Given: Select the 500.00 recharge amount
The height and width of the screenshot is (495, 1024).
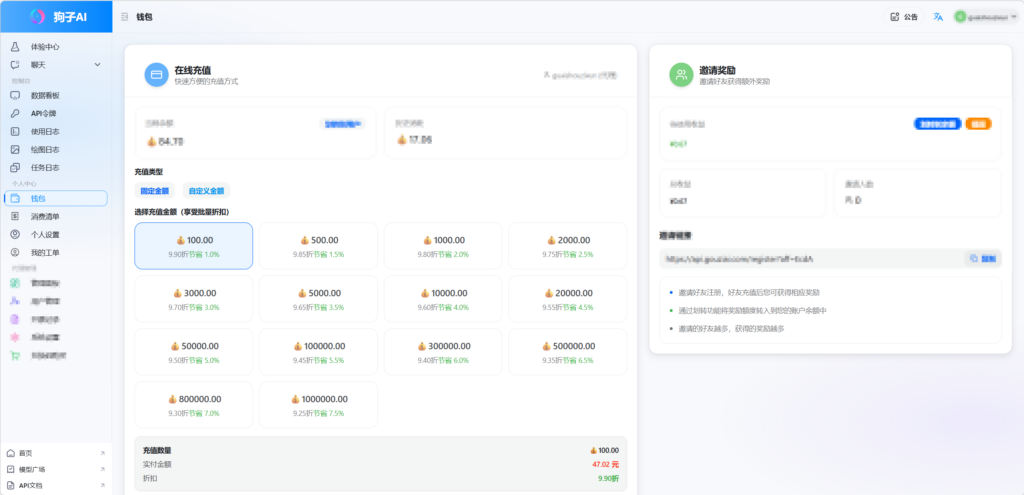Looking at the screenshot, I should tap(319, 246).
